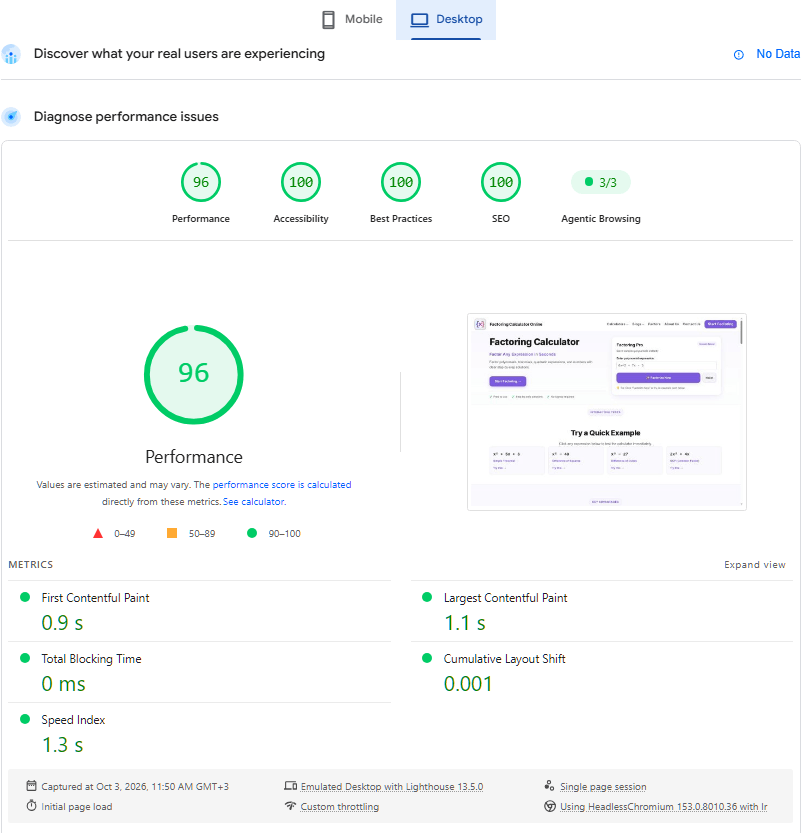The image size is (802, 833).
Task: Expand First Contentful Paint metric
Action: (x=200, y=611)
